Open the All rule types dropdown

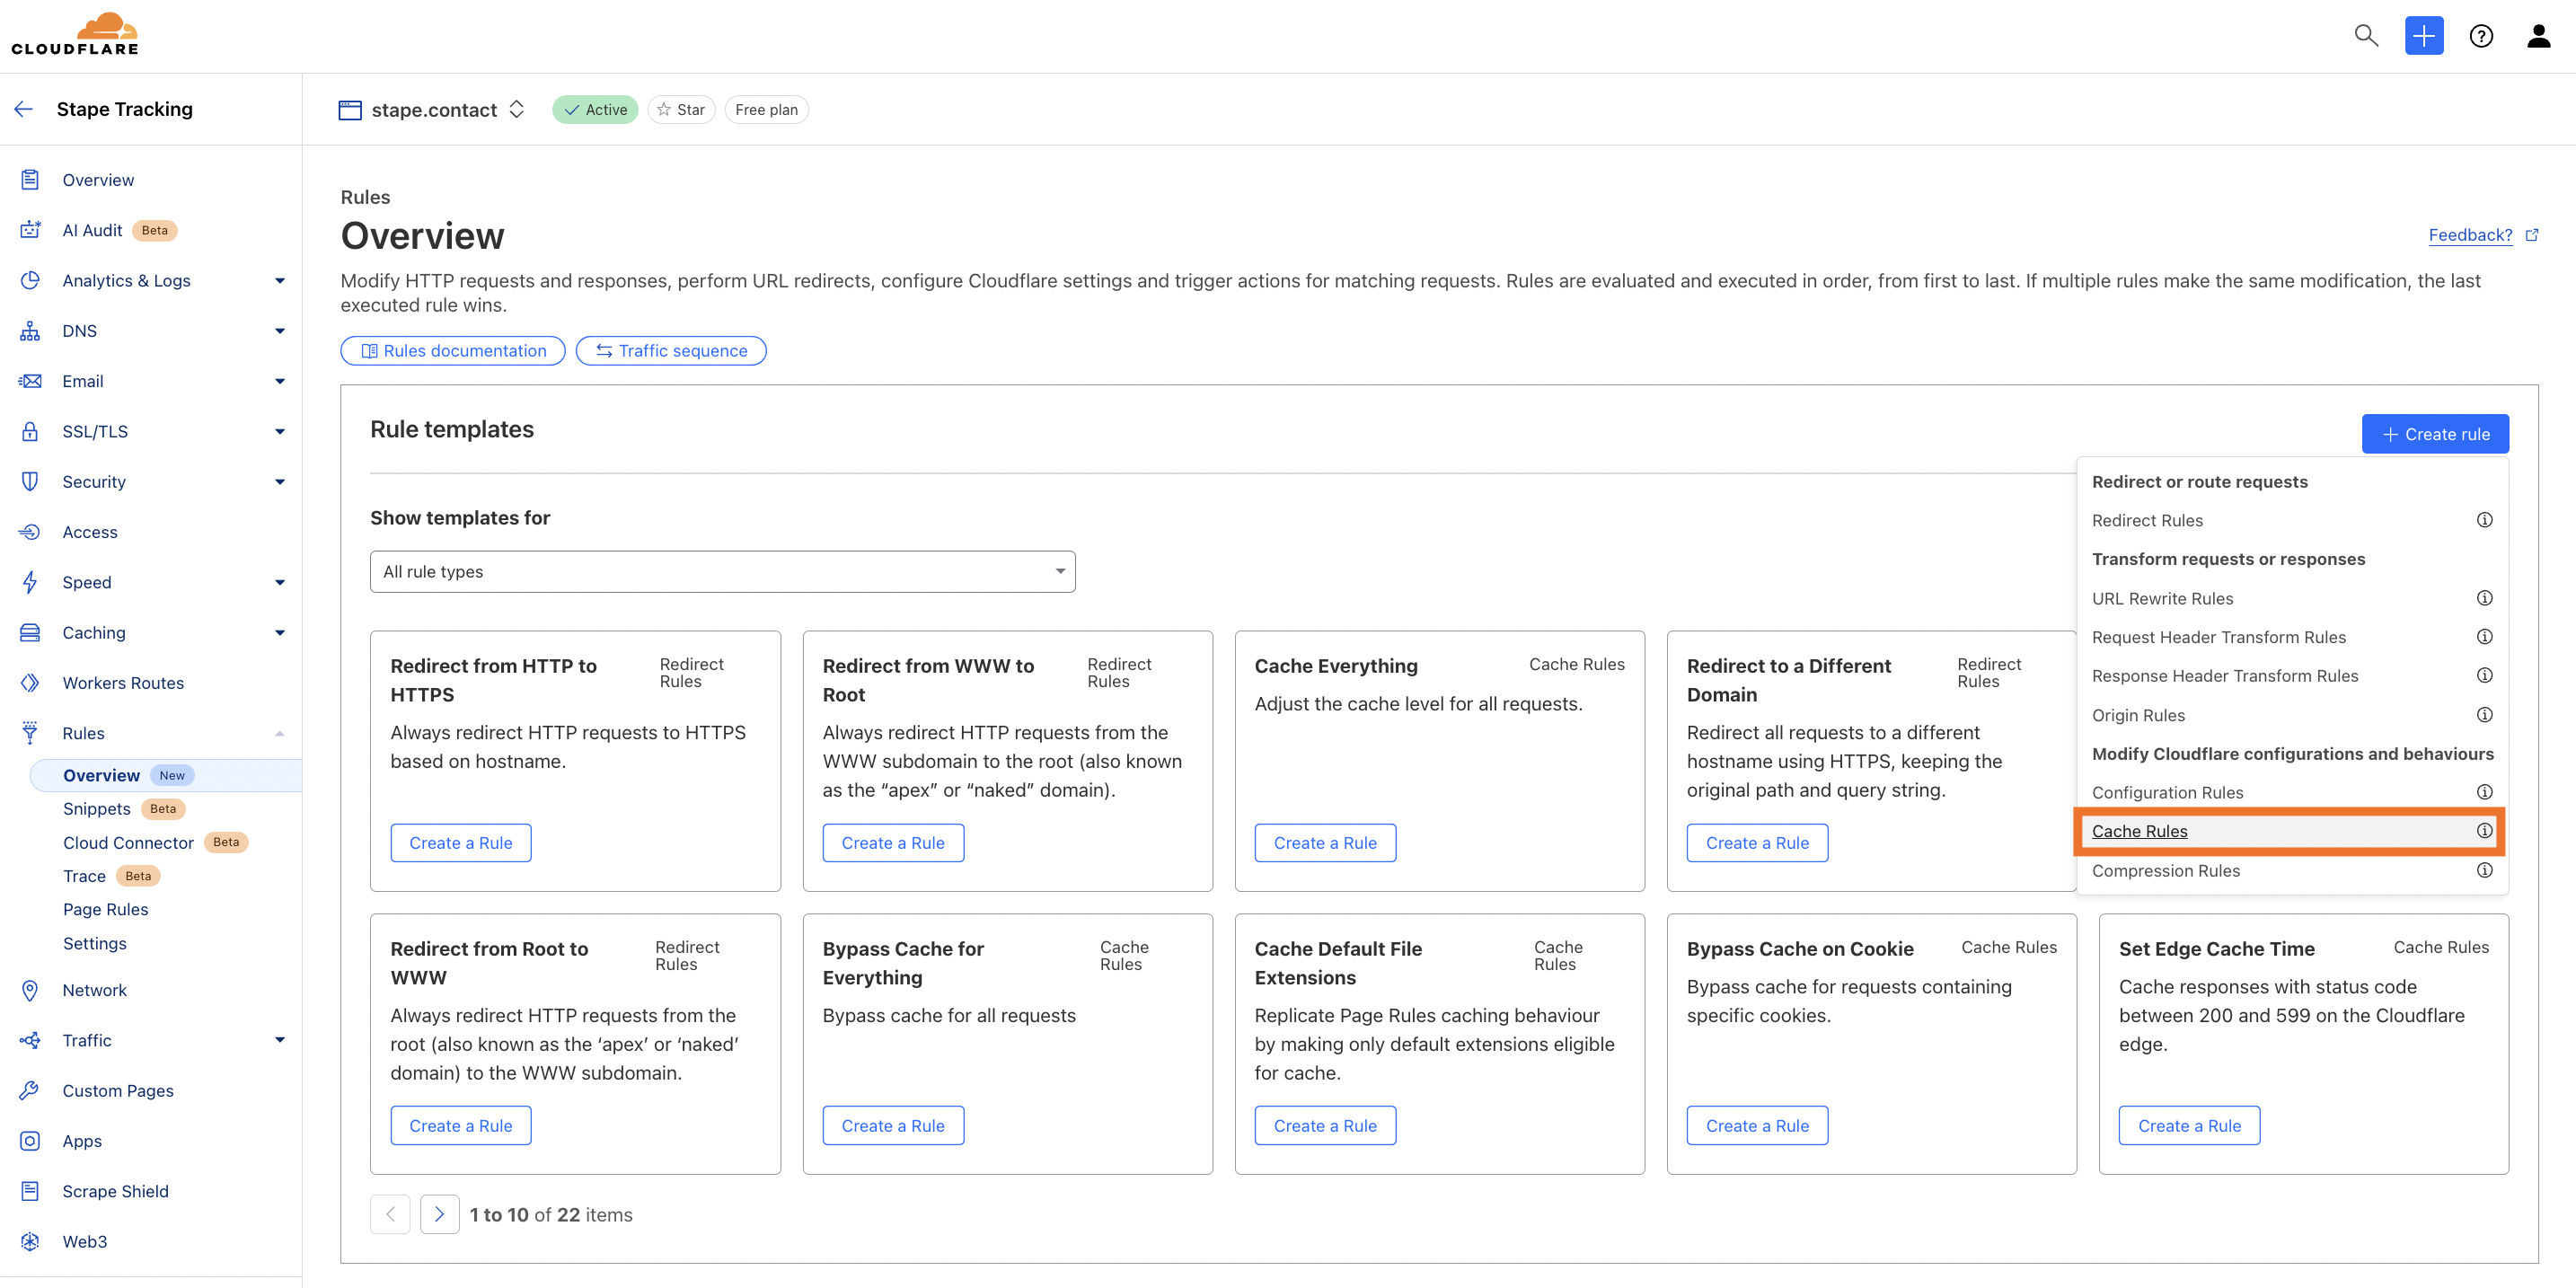coord(722,572)
